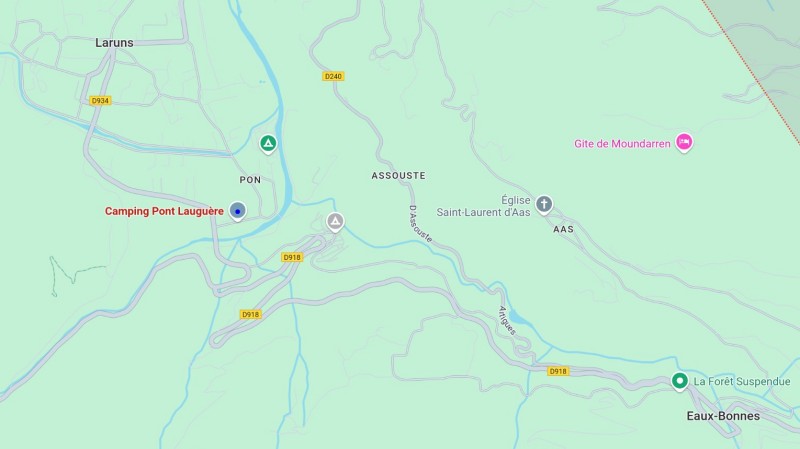Viewport: 800px width, 449px height.
Task: Select La Forêt Suspendue green marker
Action: coord(680,381)
